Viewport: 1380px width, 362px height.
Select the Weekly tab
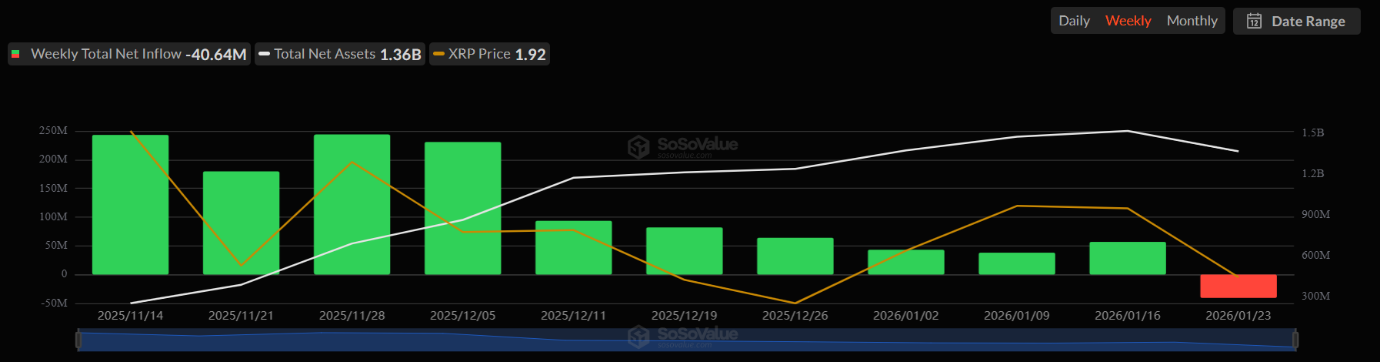pyautogui.click(x=1128, y=21)
